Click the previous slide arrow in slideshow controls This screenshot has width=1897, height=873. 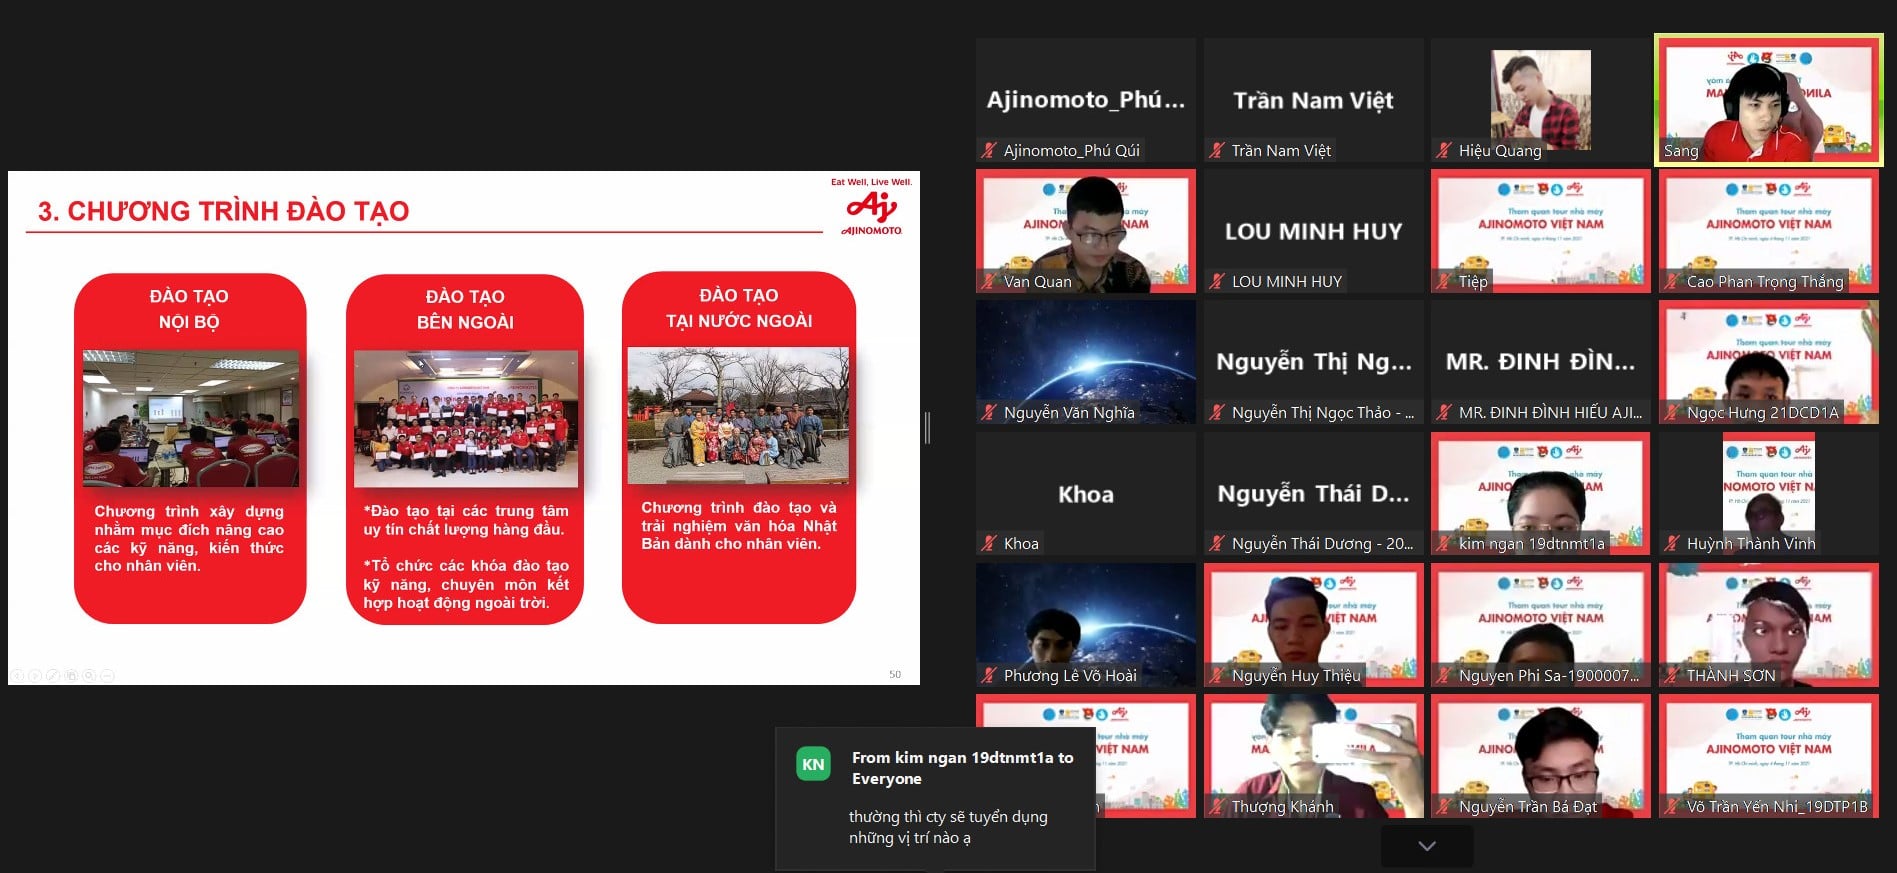[x=17, y=676]
